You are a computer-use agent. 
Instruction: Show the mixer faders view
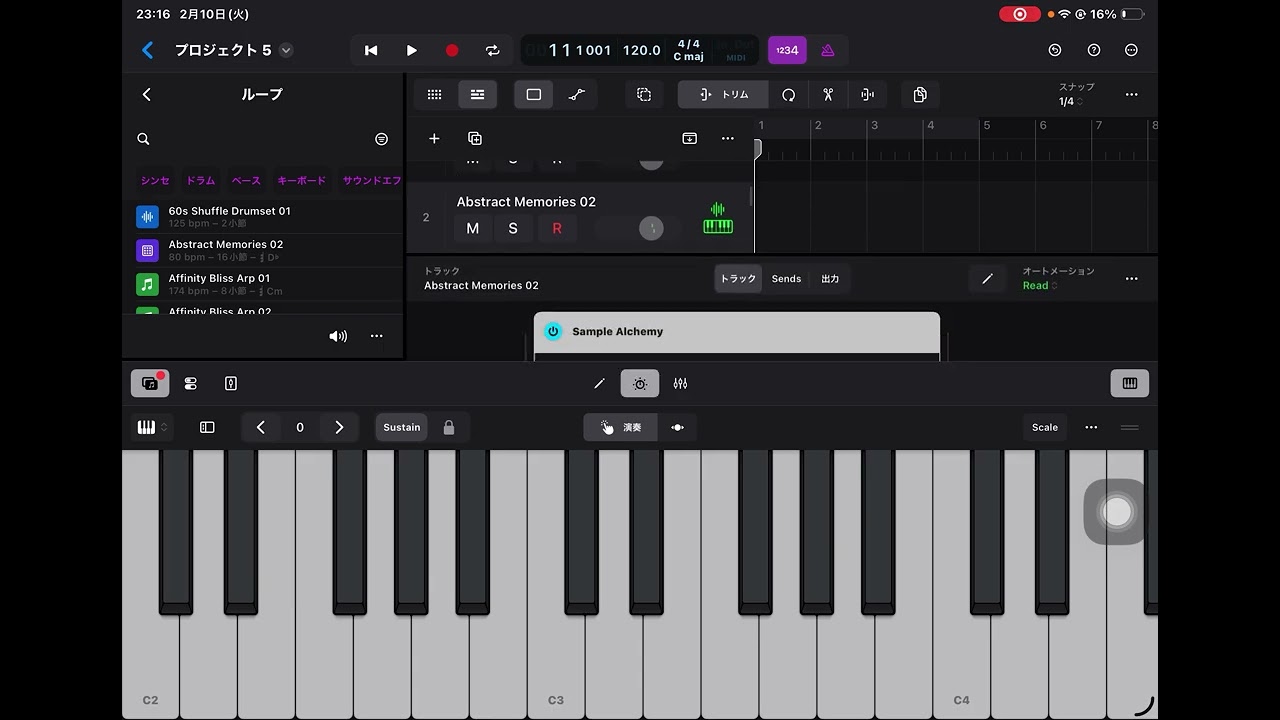[x=680, y=383]
